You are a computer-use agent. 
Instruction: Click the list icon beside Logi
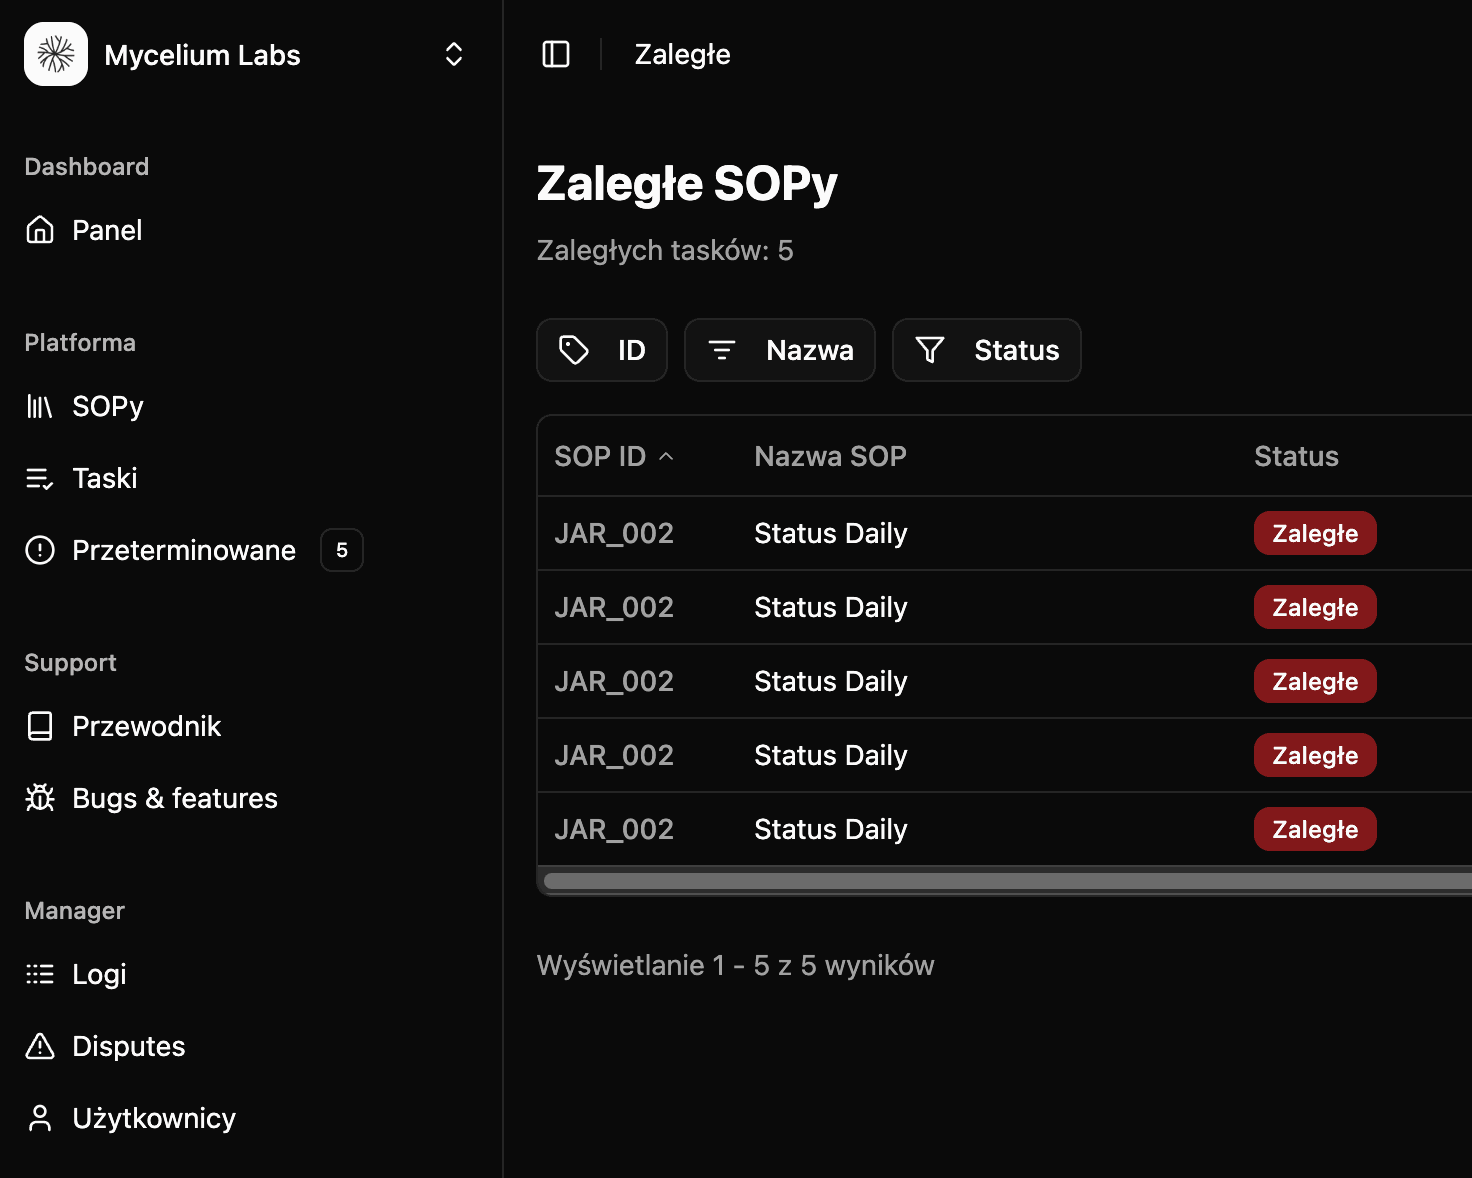(40, 974)
